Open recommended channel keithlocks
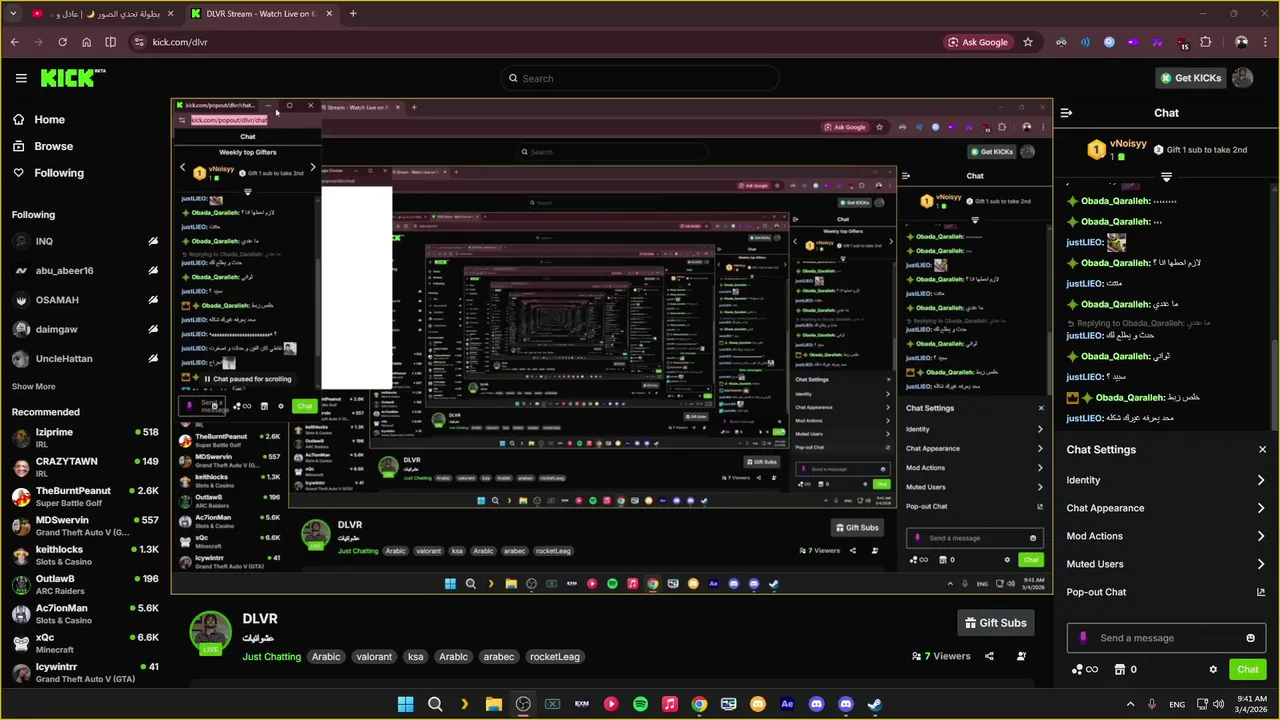1280x720 pixels. pos(85,555)
